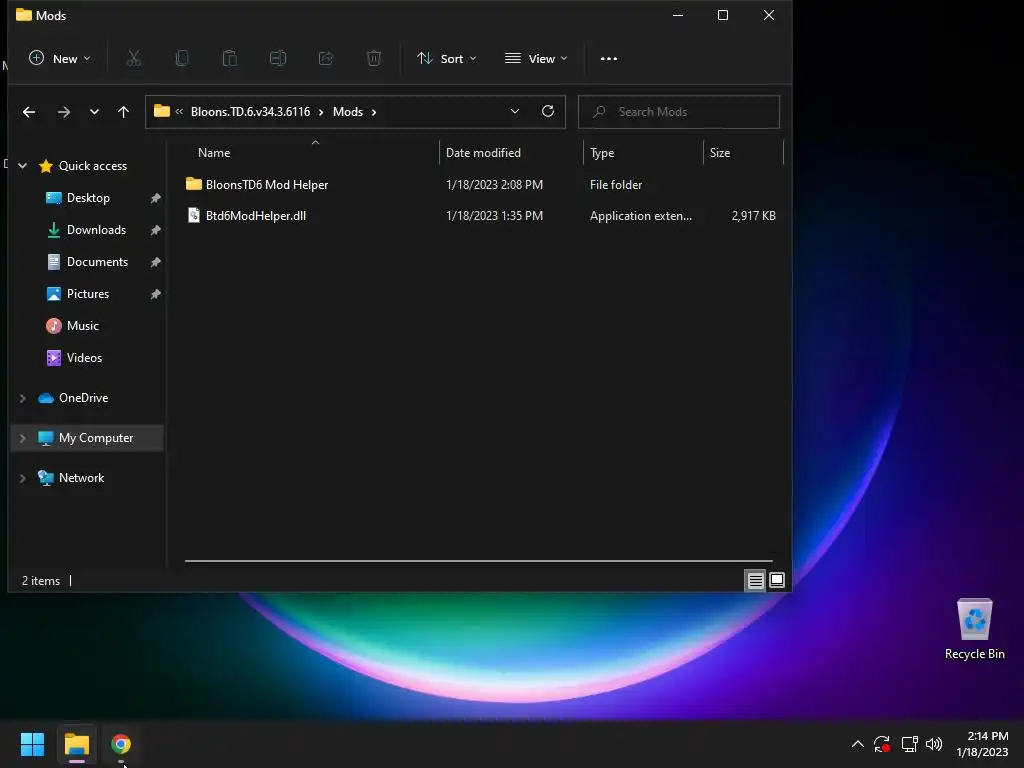Open Music in navigation pane

pyautogui.click(x=82, y=326)
